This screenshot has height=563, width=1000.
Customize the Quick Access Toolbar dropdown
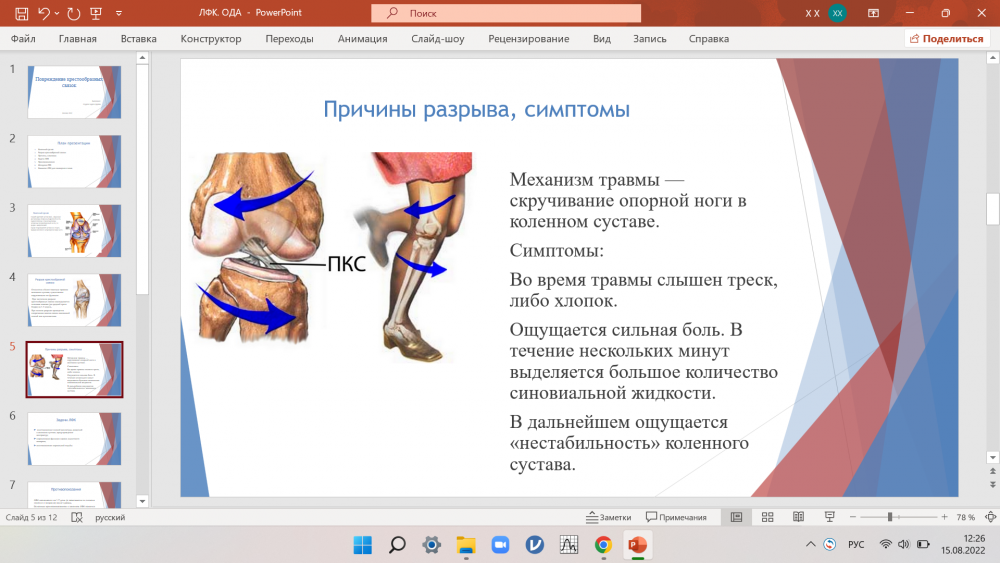coord(119,13)
